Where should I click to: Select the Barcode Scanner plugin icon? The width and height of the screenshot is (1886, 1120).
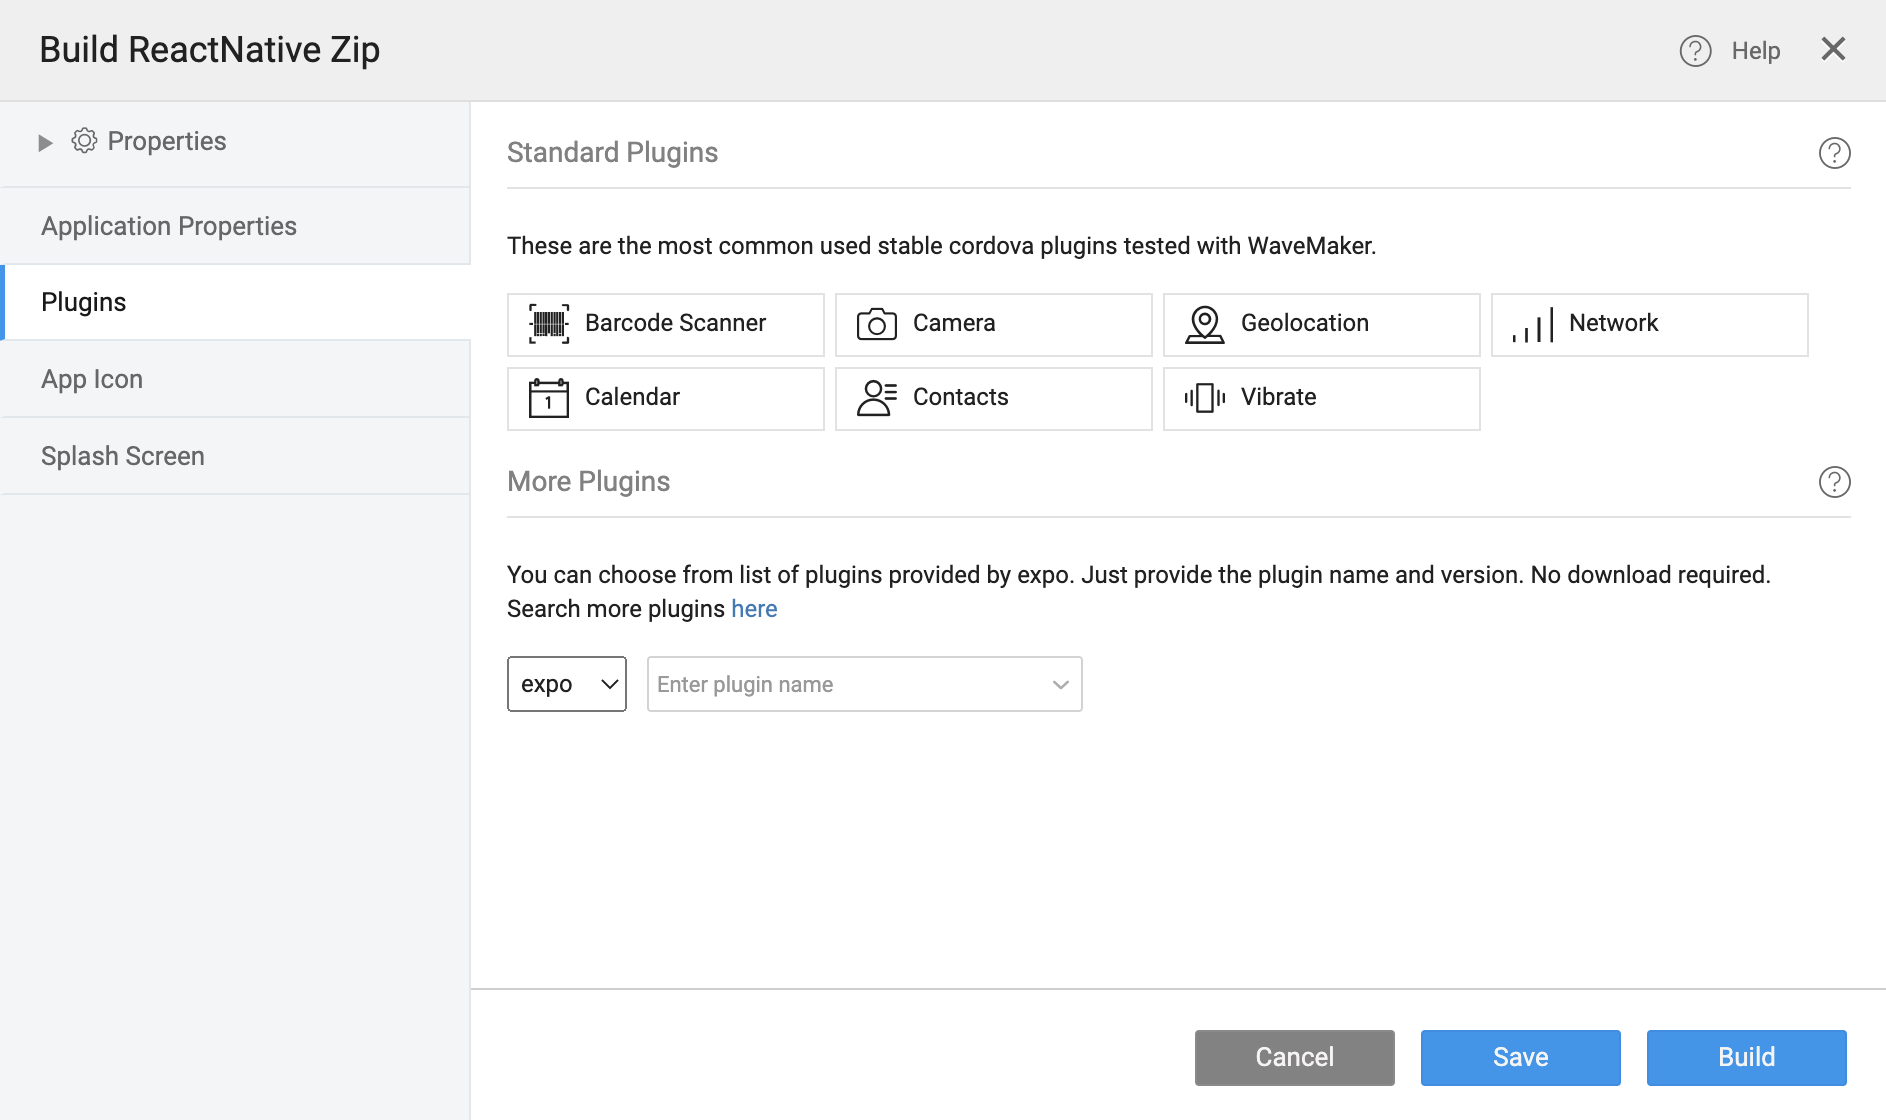click(548, 324)
